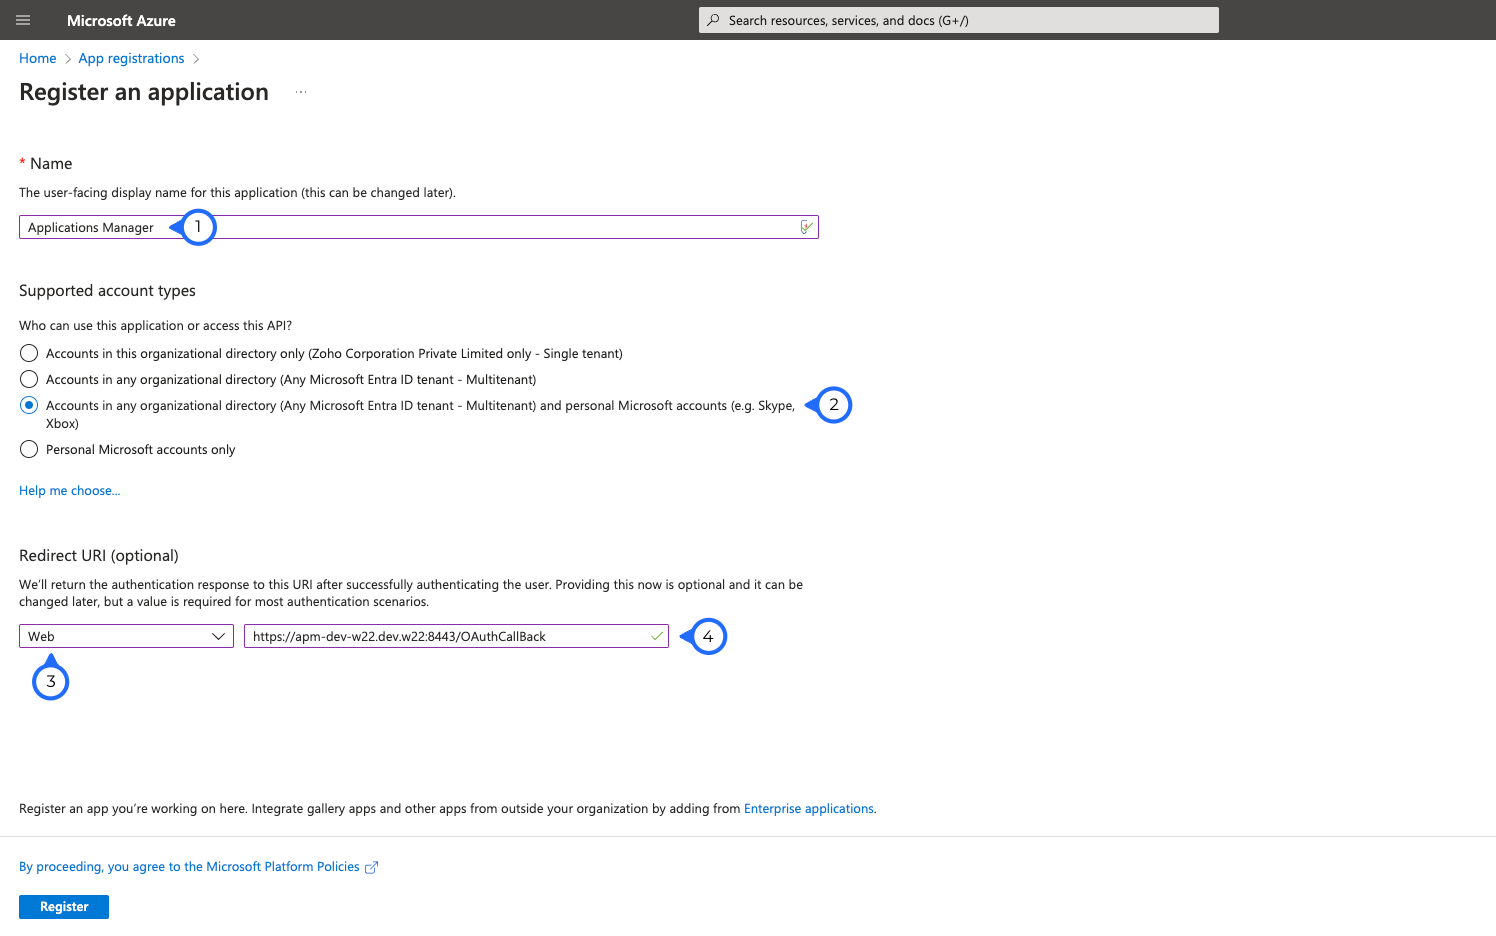
Task: Click the checkmark icon in Name field
Action: pyautogui.click(x=806, y=227)
